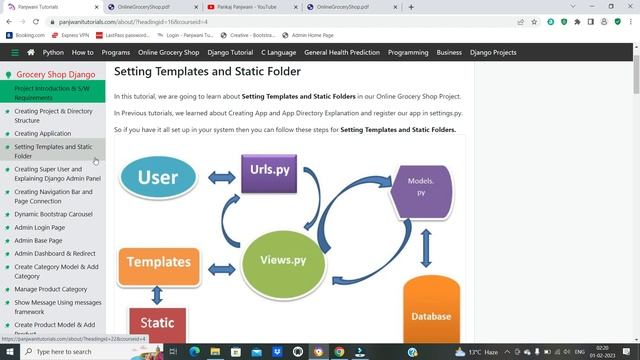Open the Business navbar item
Image resolution: width=640 pixels, height=360 pixels.
pos(449,53)
